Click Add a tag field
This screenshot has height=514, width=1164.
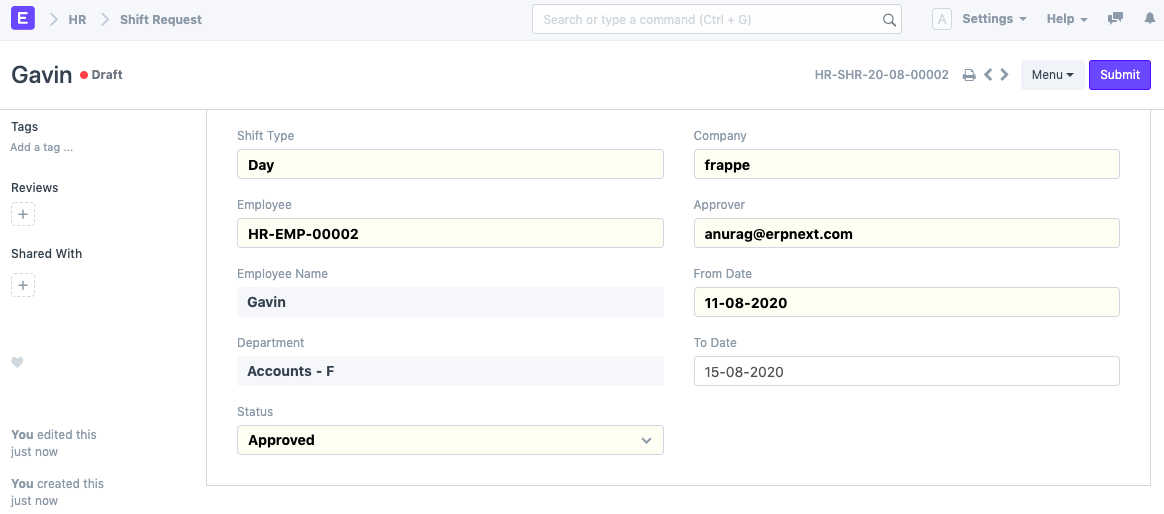(x=42, y=147)
